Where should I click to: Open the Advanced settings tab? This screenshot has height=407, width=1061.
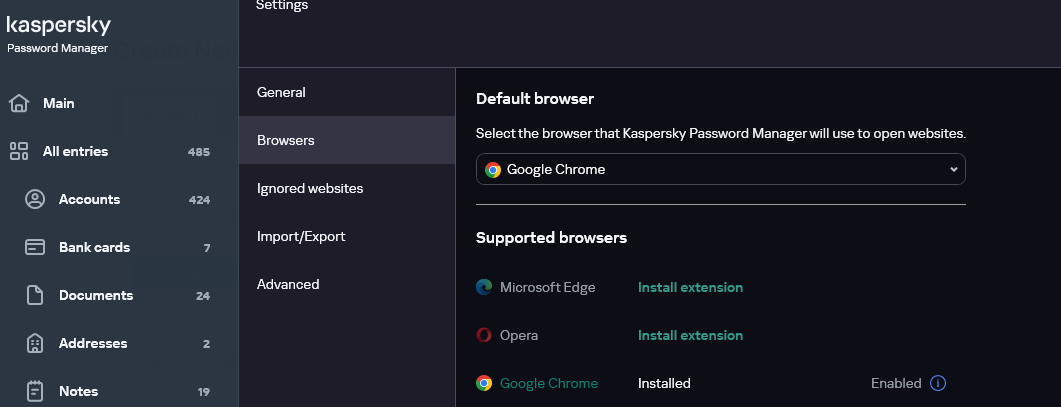pos(288,284)
